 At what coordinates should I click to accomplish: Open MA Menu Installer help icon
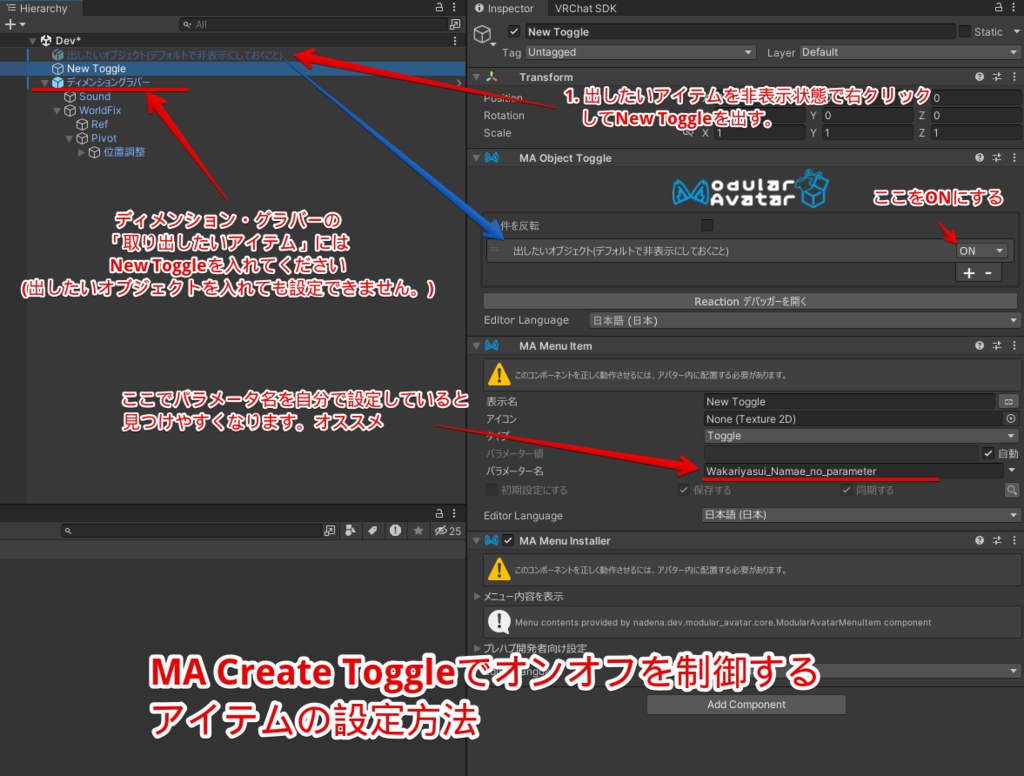[x=979, y=540]
